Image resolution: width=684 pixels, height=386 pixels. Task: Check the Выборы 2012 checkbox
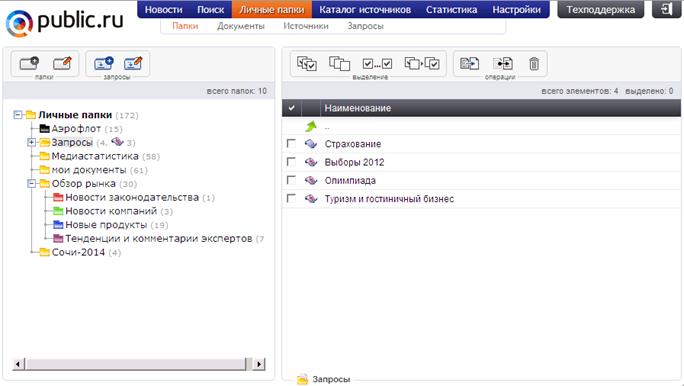pos(291,161)
